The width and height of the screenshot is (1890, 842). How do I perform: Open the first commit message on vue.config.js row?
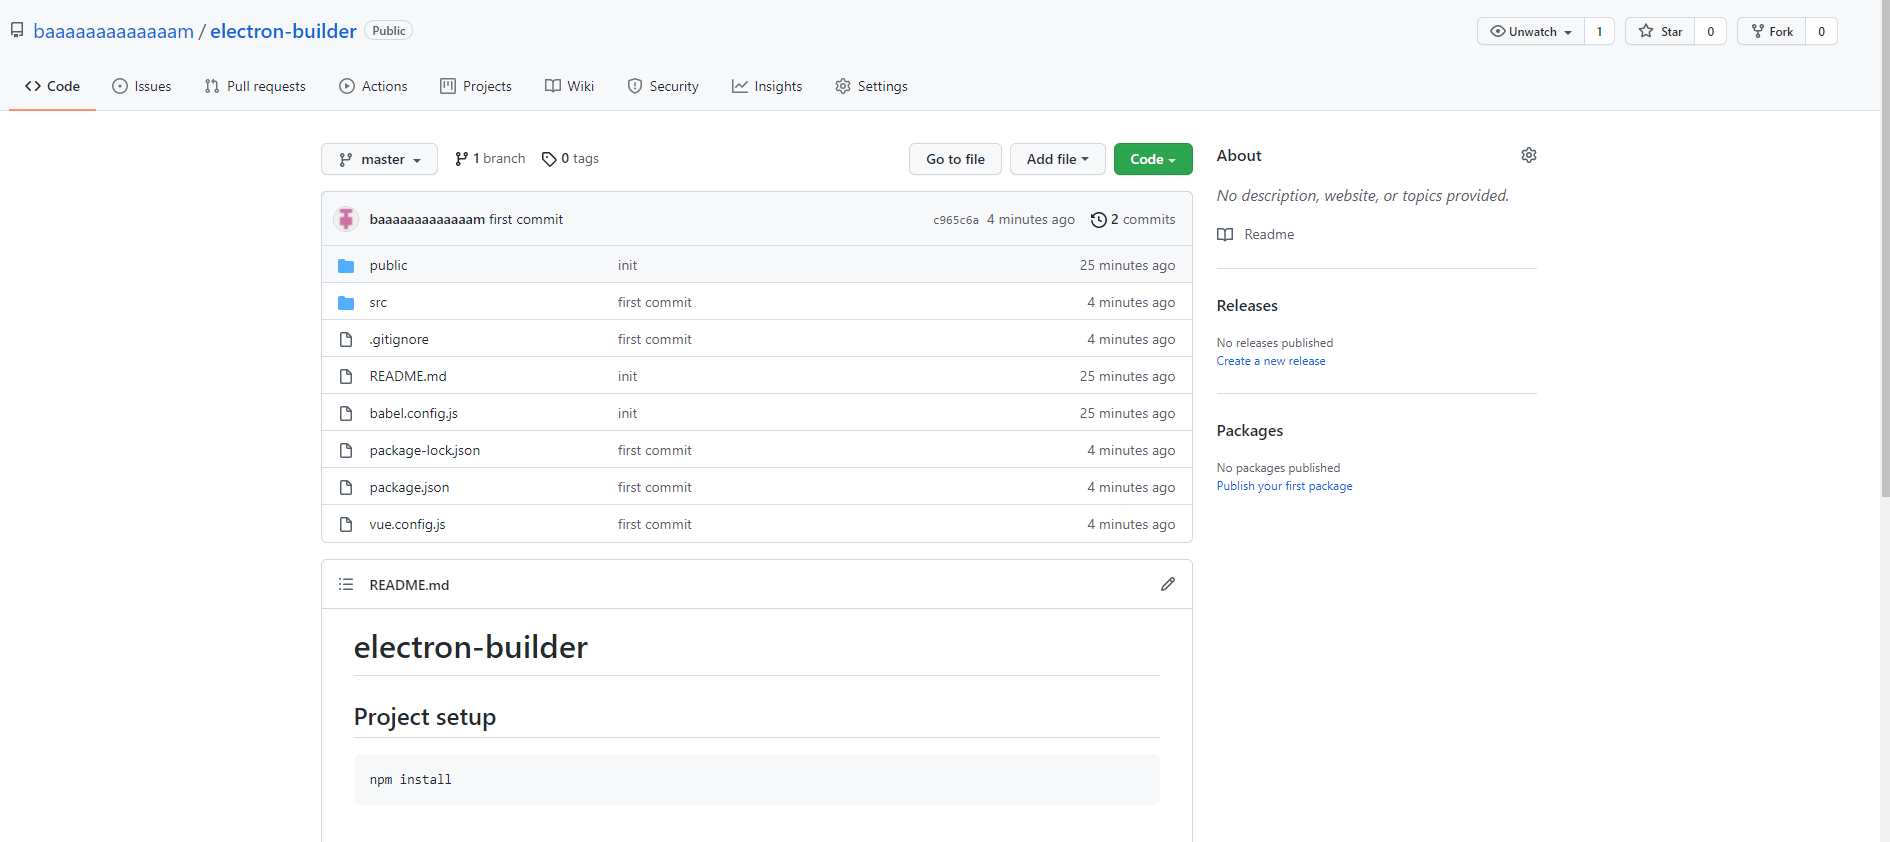(x=654, y=524)
